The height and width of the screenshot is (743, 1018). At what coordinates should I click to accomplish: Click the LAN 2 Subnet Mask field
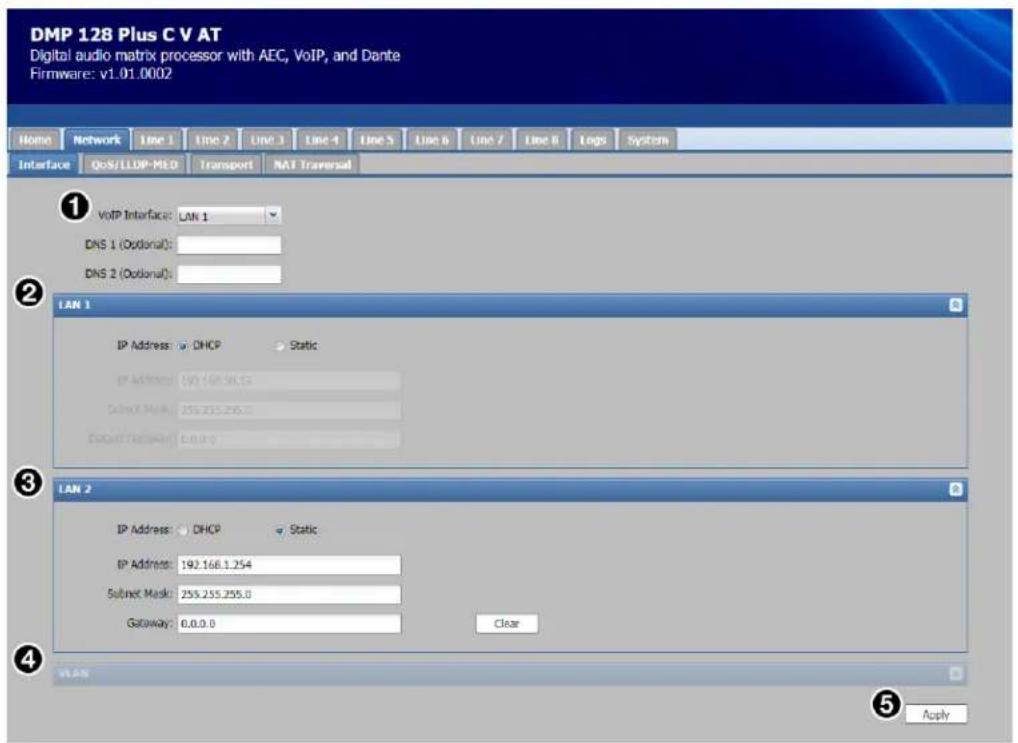tap(289, 594)
